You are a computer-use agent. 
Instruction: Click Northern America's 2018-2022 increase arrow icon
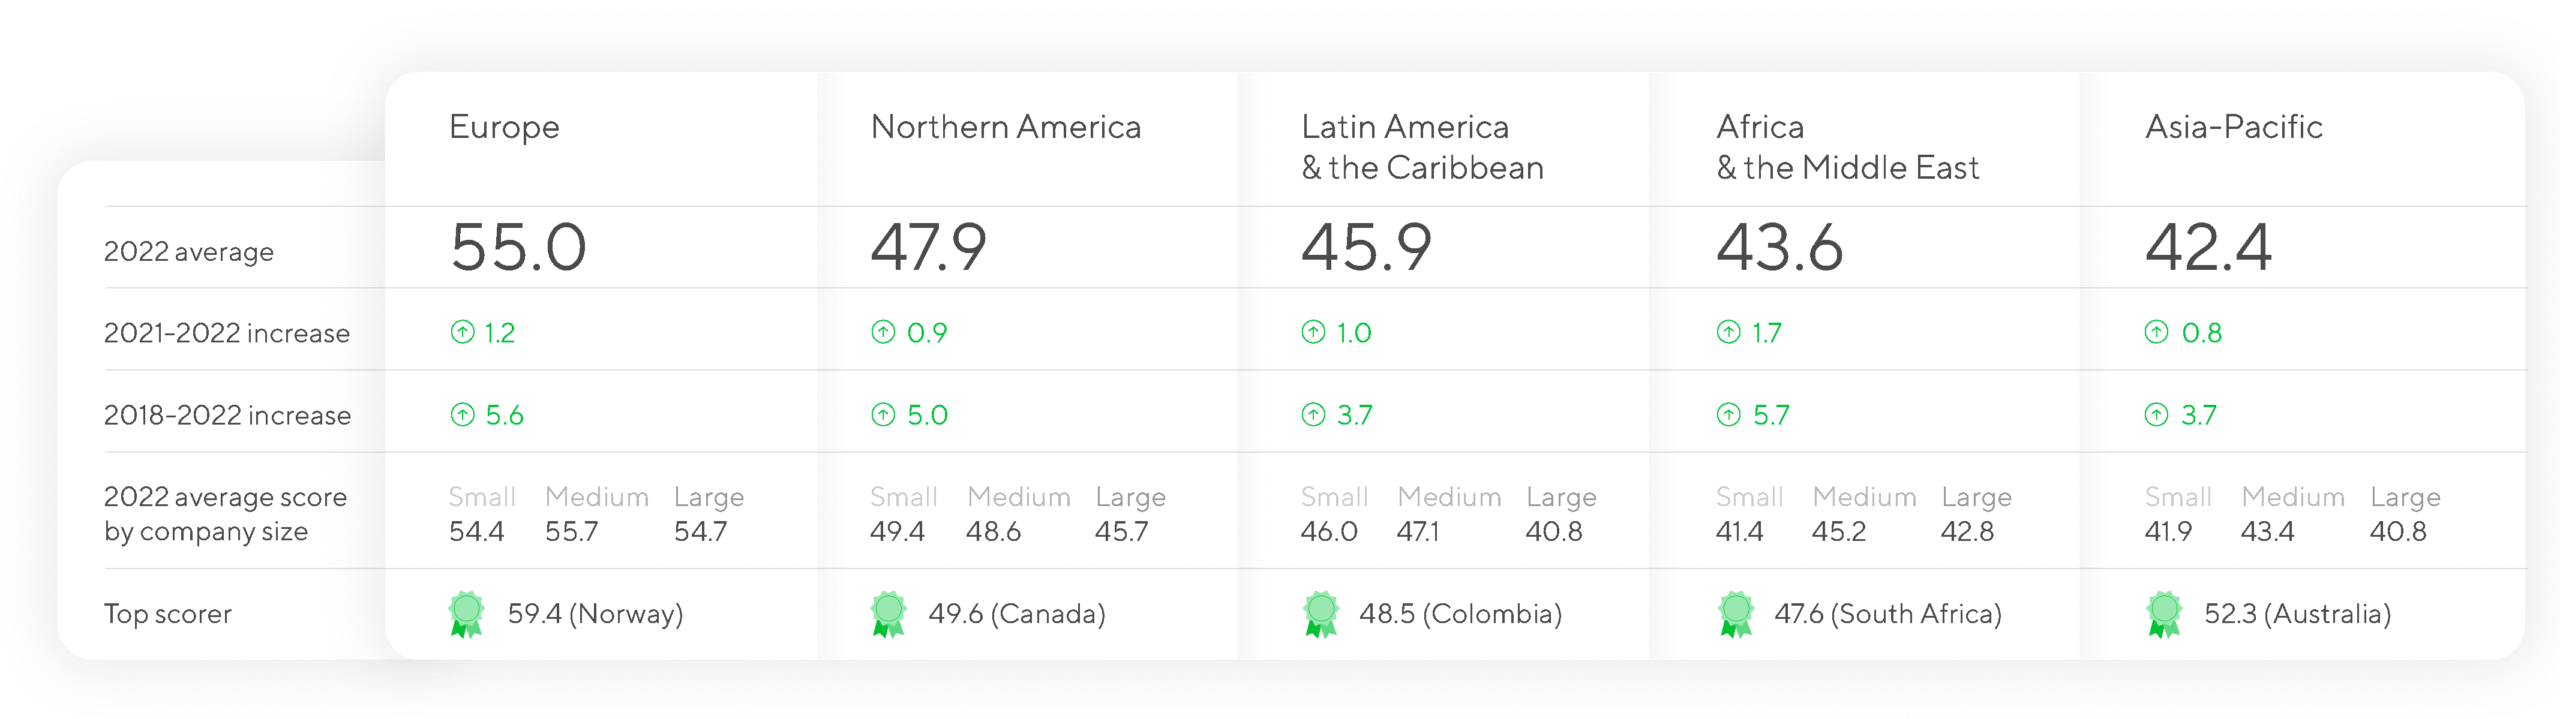click(x=883, y=414)
